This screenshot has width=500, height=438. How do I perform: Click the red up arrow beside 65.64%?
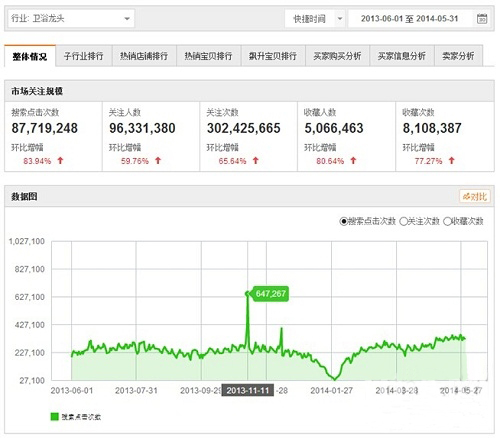pos(256,161)
